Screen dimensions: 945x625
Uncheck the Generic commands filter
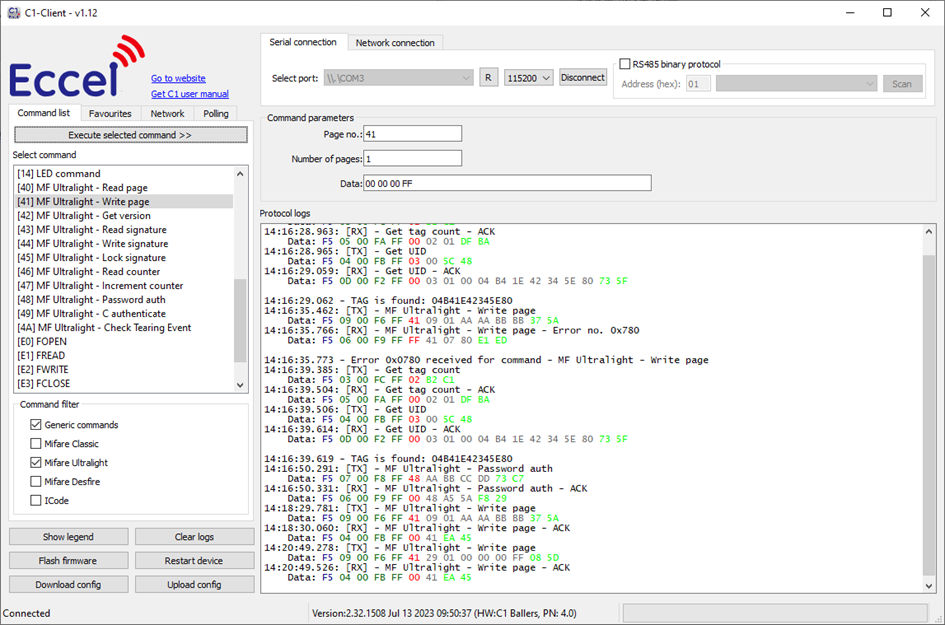[x=36, y=425]
